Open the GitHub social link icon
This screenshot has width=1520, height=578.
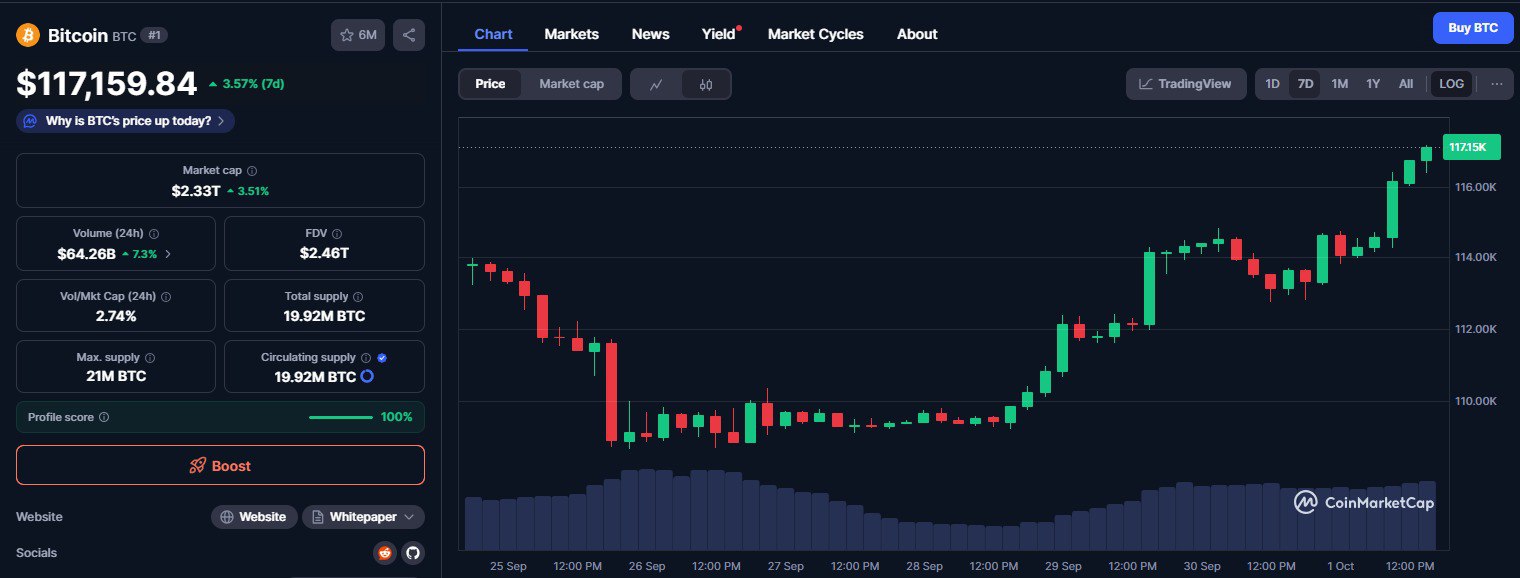(x=412, y=553)
